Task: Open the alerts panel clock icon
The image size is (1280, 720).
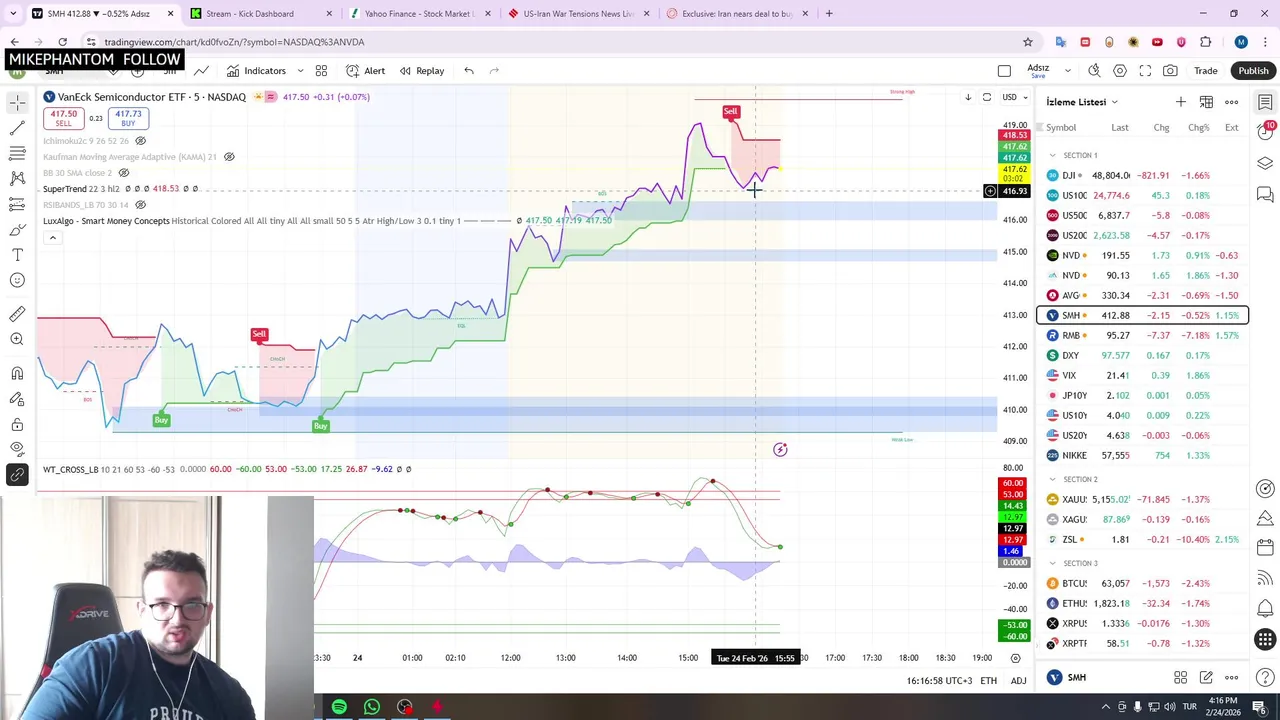Action: click(1265, 133)
